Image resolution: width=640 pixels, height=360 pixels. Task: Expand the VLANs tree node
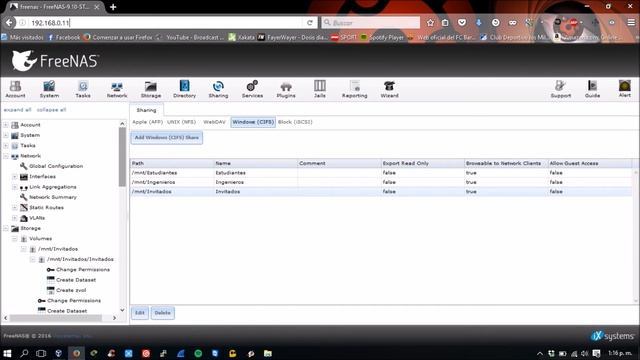coord(15,218)
